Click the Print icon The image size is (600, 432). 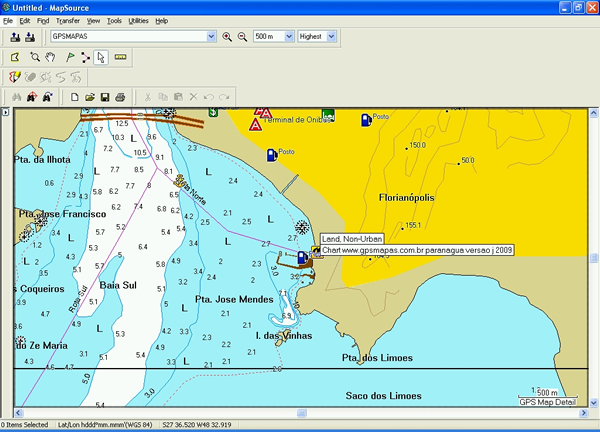pos(119,97)
